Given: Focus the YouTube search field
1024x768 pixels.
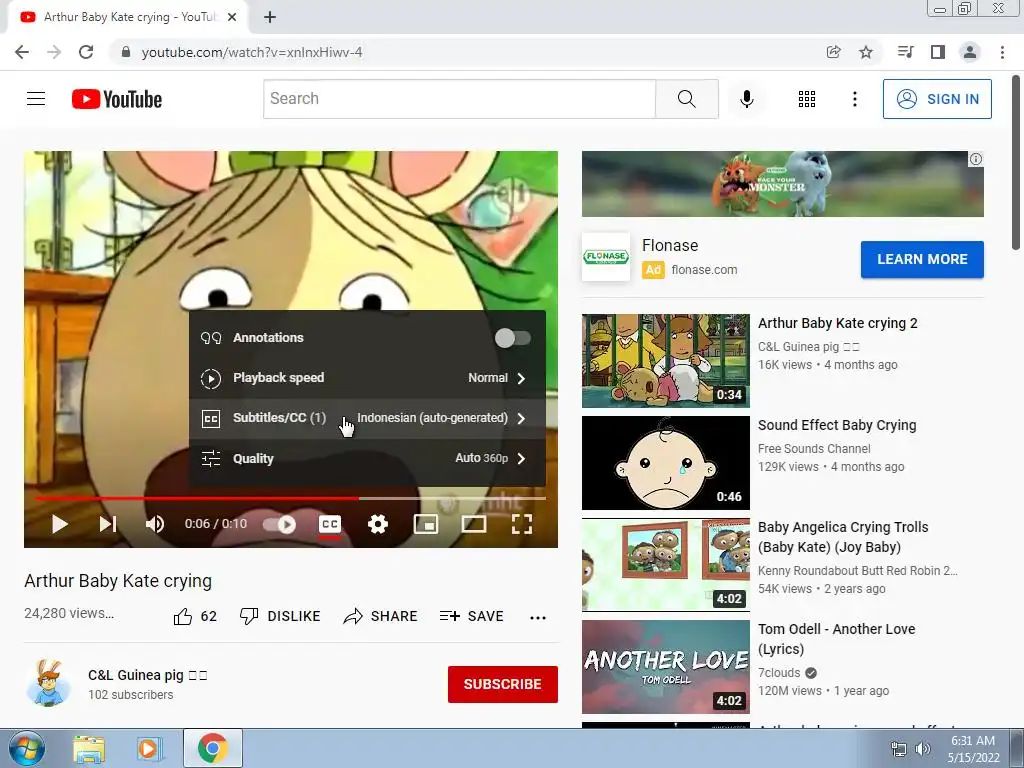Looking at the screenshot, I should pyautogui.click(x=459, y=99).
